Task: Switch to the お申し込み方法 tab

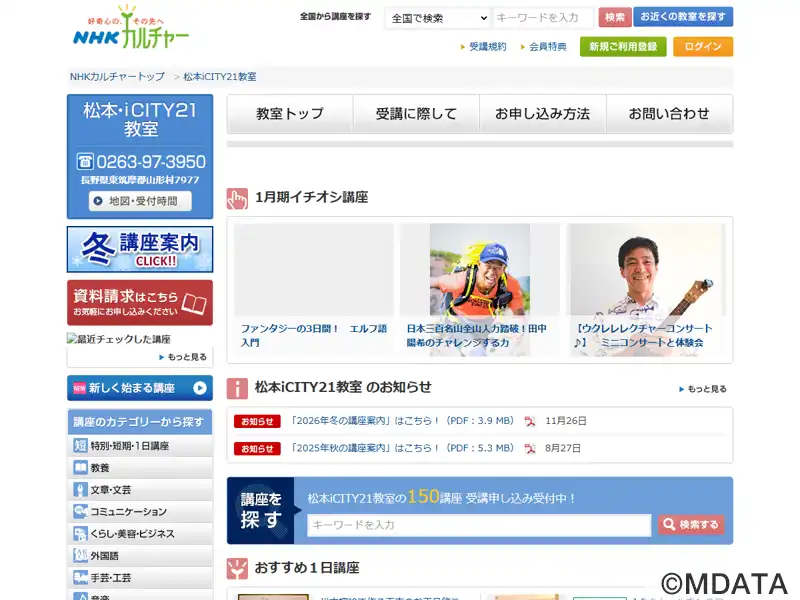Action: tap(542, 114)
